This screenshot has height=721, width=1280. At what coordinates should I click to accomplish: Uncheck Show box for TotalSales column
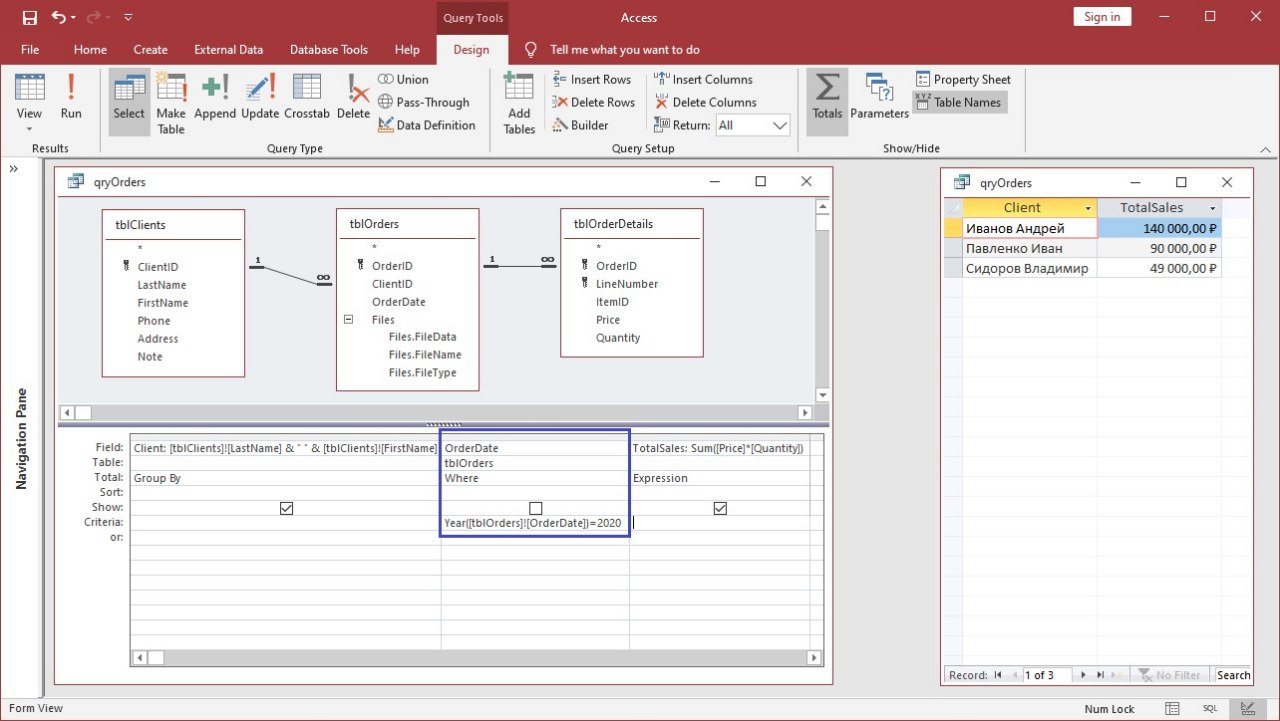click(720, 508)
